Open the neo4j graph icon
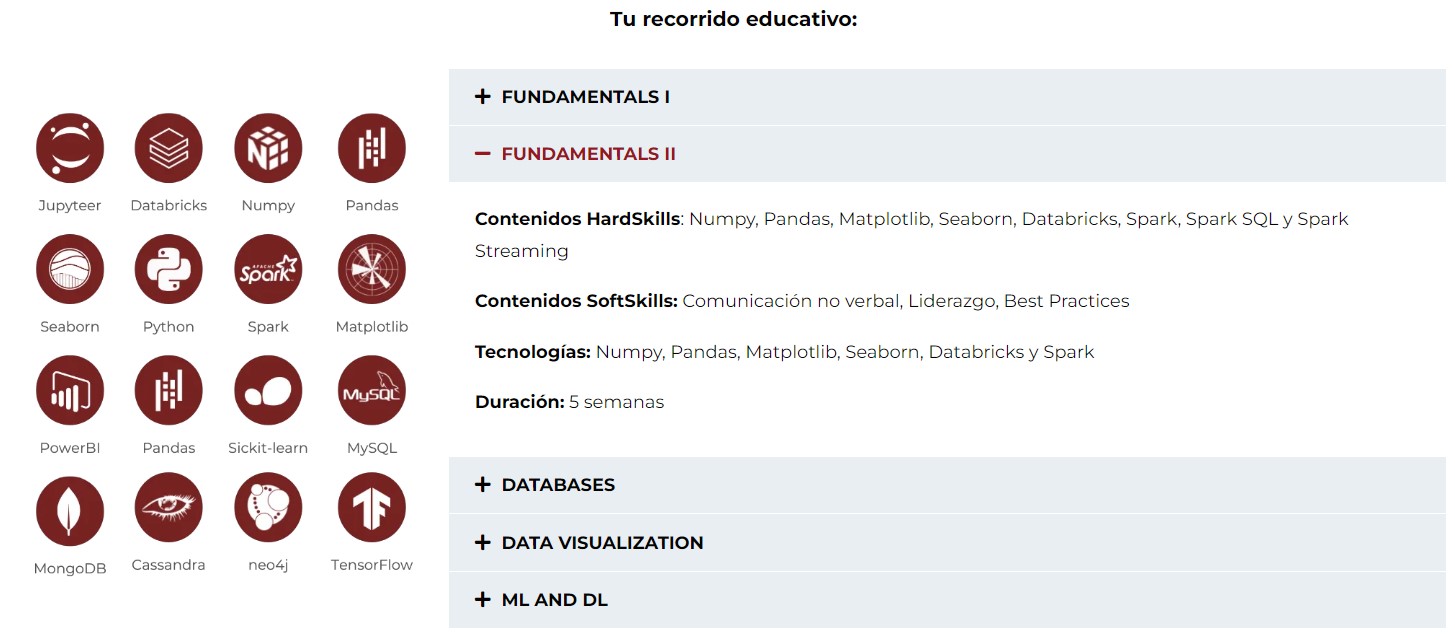This screenshot has height=637, width=1455. [268, 508]
